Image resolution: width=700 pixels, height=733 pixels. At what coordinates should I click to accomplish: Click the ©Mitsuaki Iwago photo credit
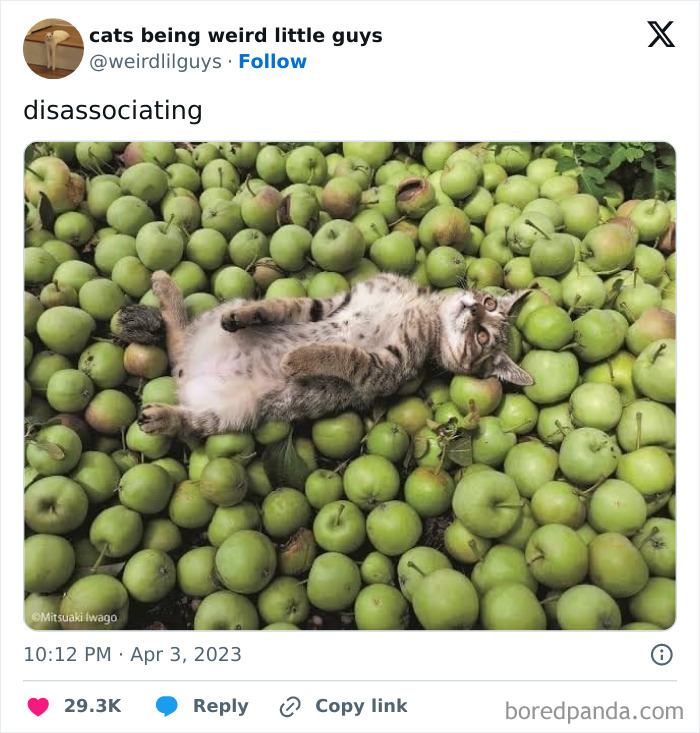pyautogui.click(x=73, y=617)
